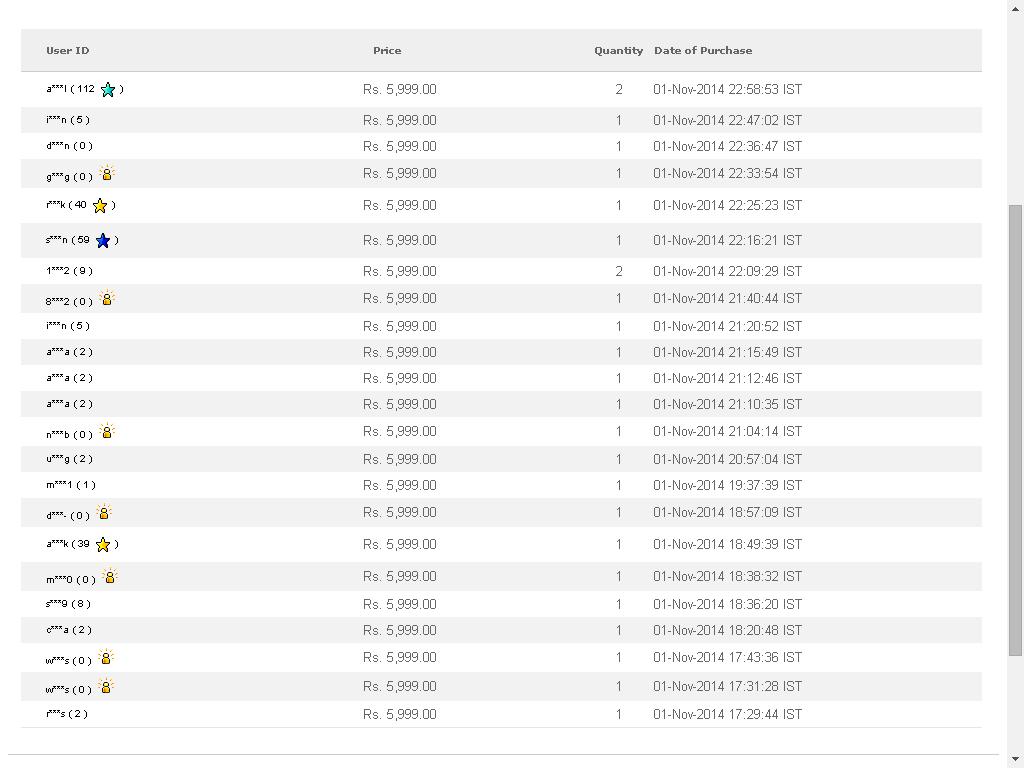
Task: Click the turquoise star beside a***l
Action: pos(108,90)
